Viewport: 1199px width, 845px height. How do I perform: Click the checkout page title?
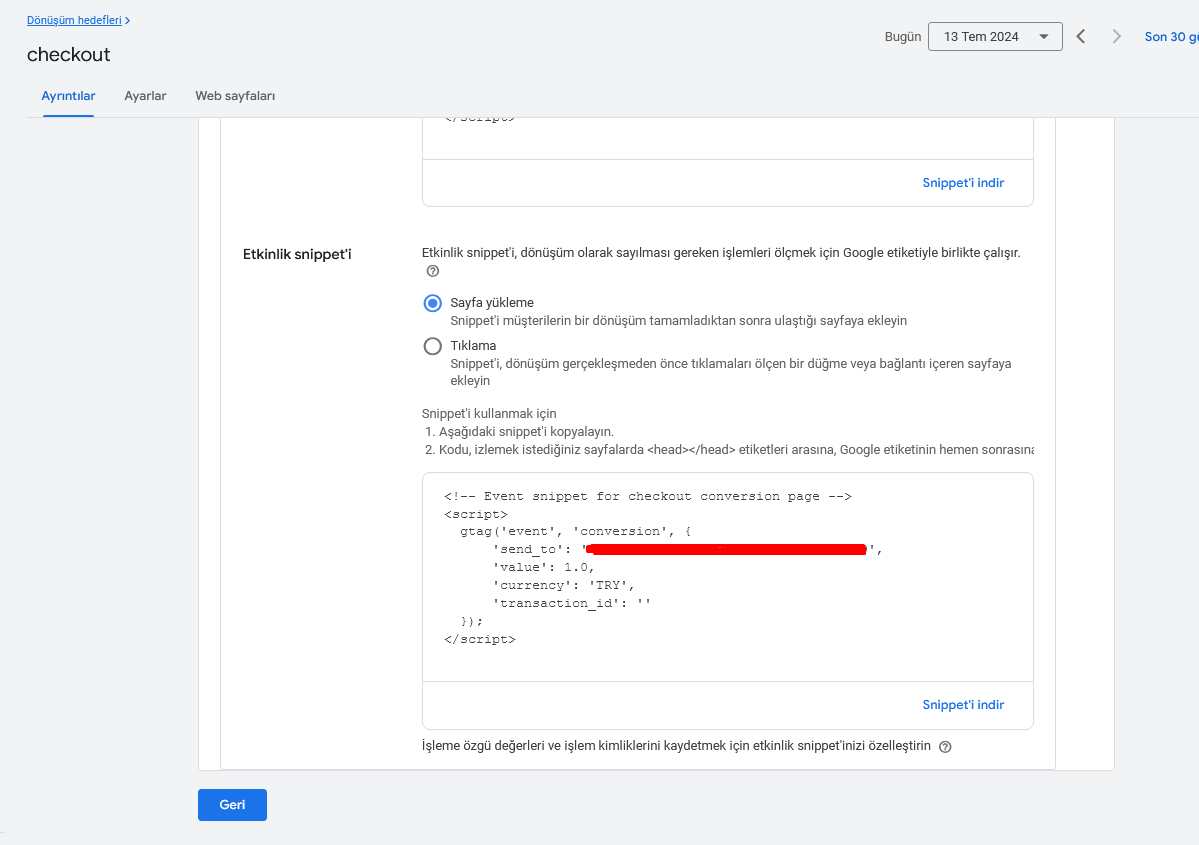click(x=69, y=54)
